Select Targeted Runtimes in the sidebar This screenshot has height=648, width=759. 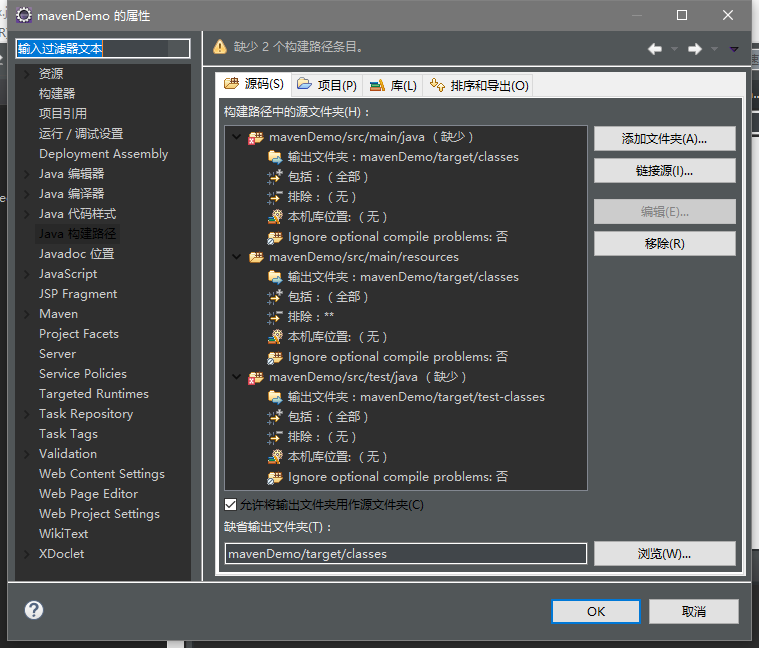(94, 394)
